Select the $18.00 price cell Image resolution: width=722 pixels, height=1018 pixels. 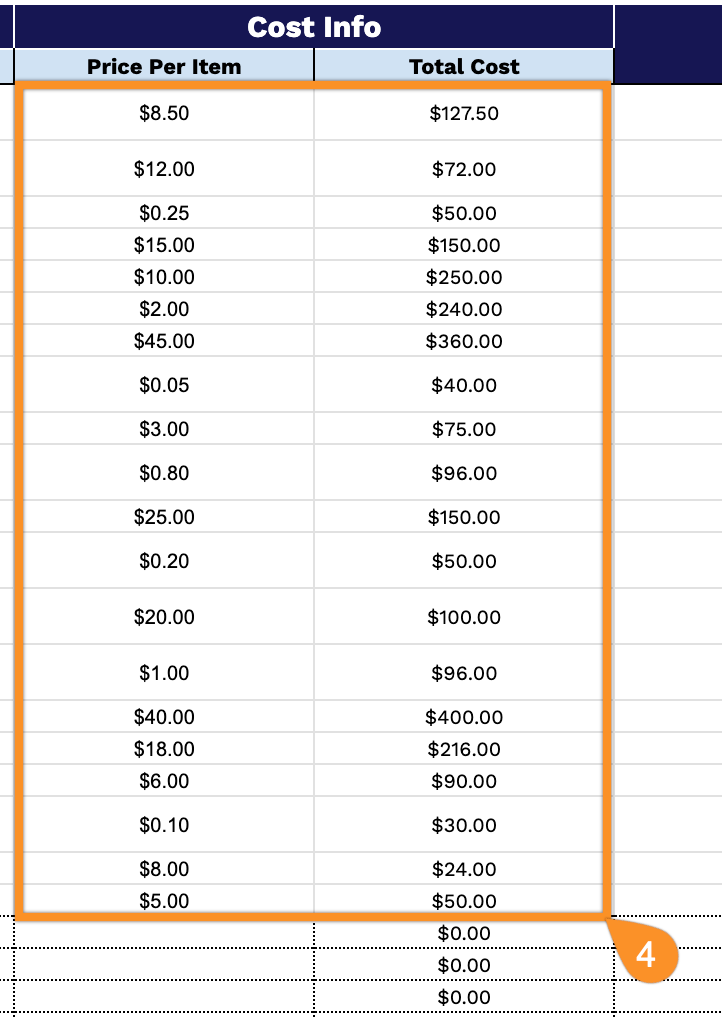[x=164, y=749]
